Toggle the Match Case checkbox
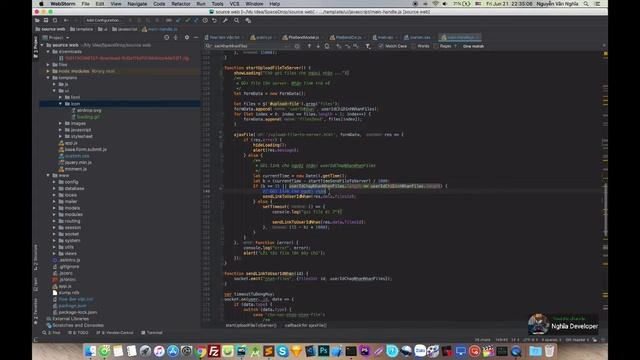 (380, 46)
